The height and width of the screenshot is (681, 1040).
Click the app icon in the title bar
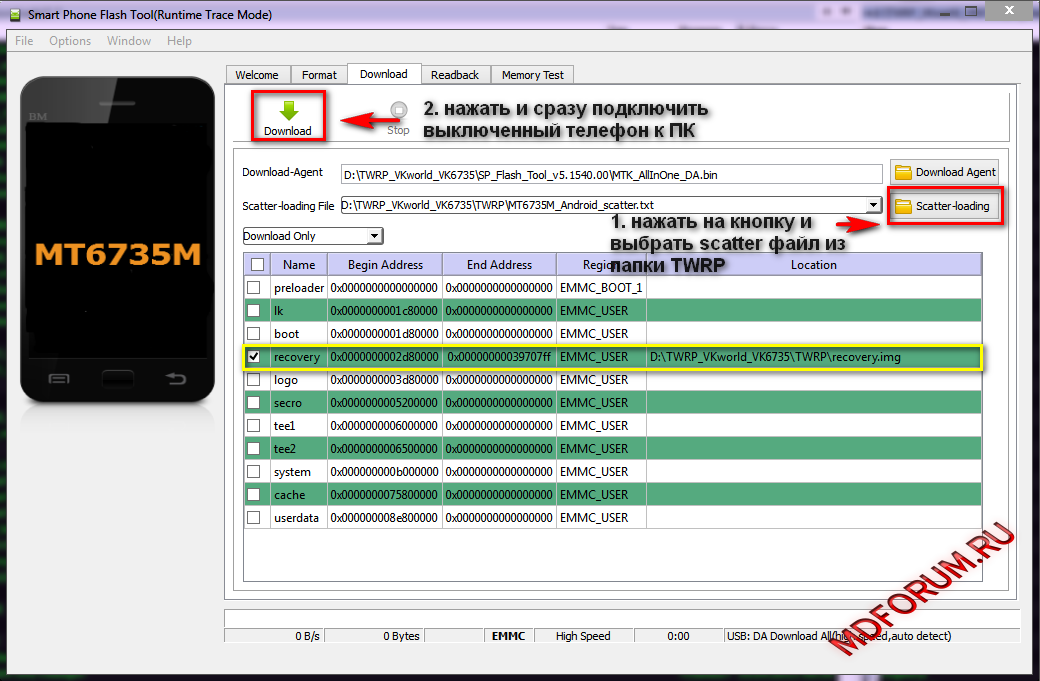pos(14,15)
